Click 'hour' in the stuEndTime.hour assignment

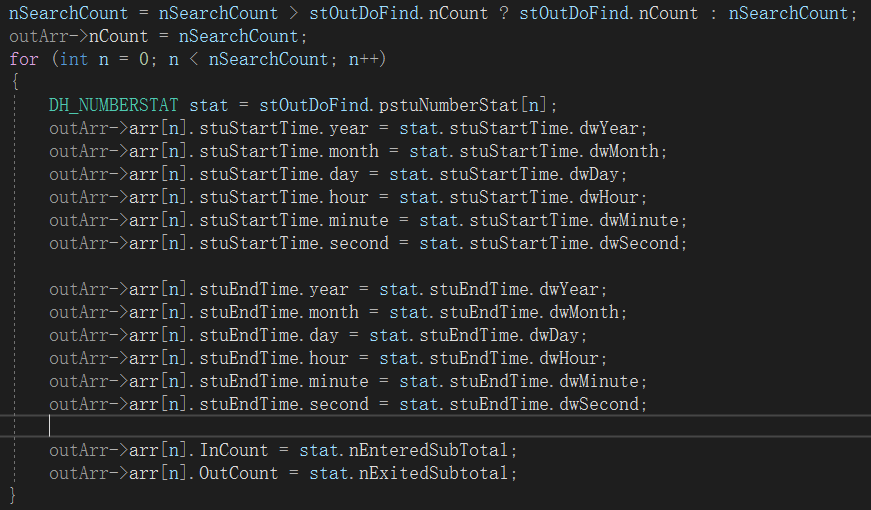point(329,358)
